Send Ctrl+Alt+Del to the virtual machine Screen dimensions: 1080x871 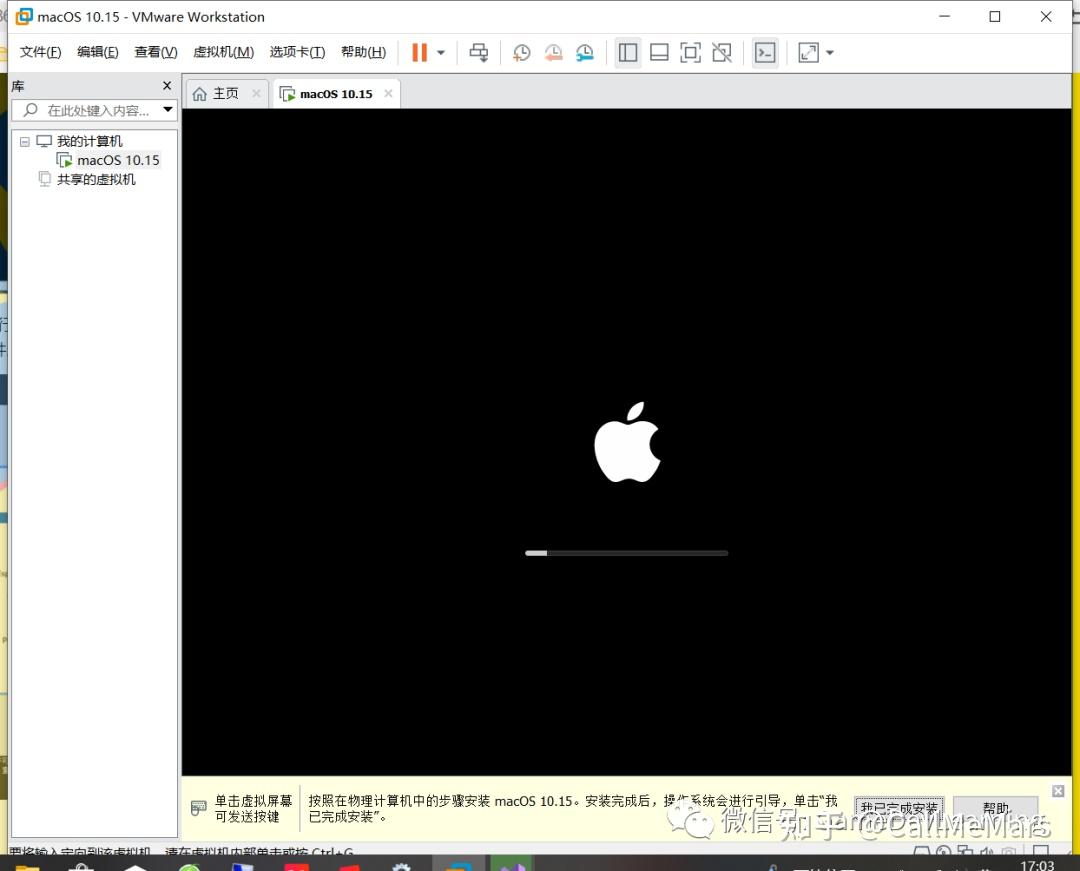coord(479,52)
